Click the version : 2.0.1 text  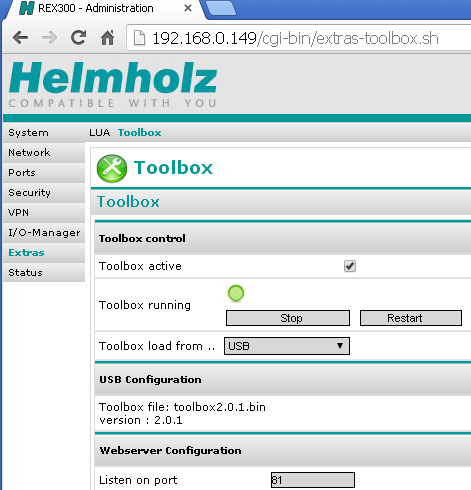141,420
